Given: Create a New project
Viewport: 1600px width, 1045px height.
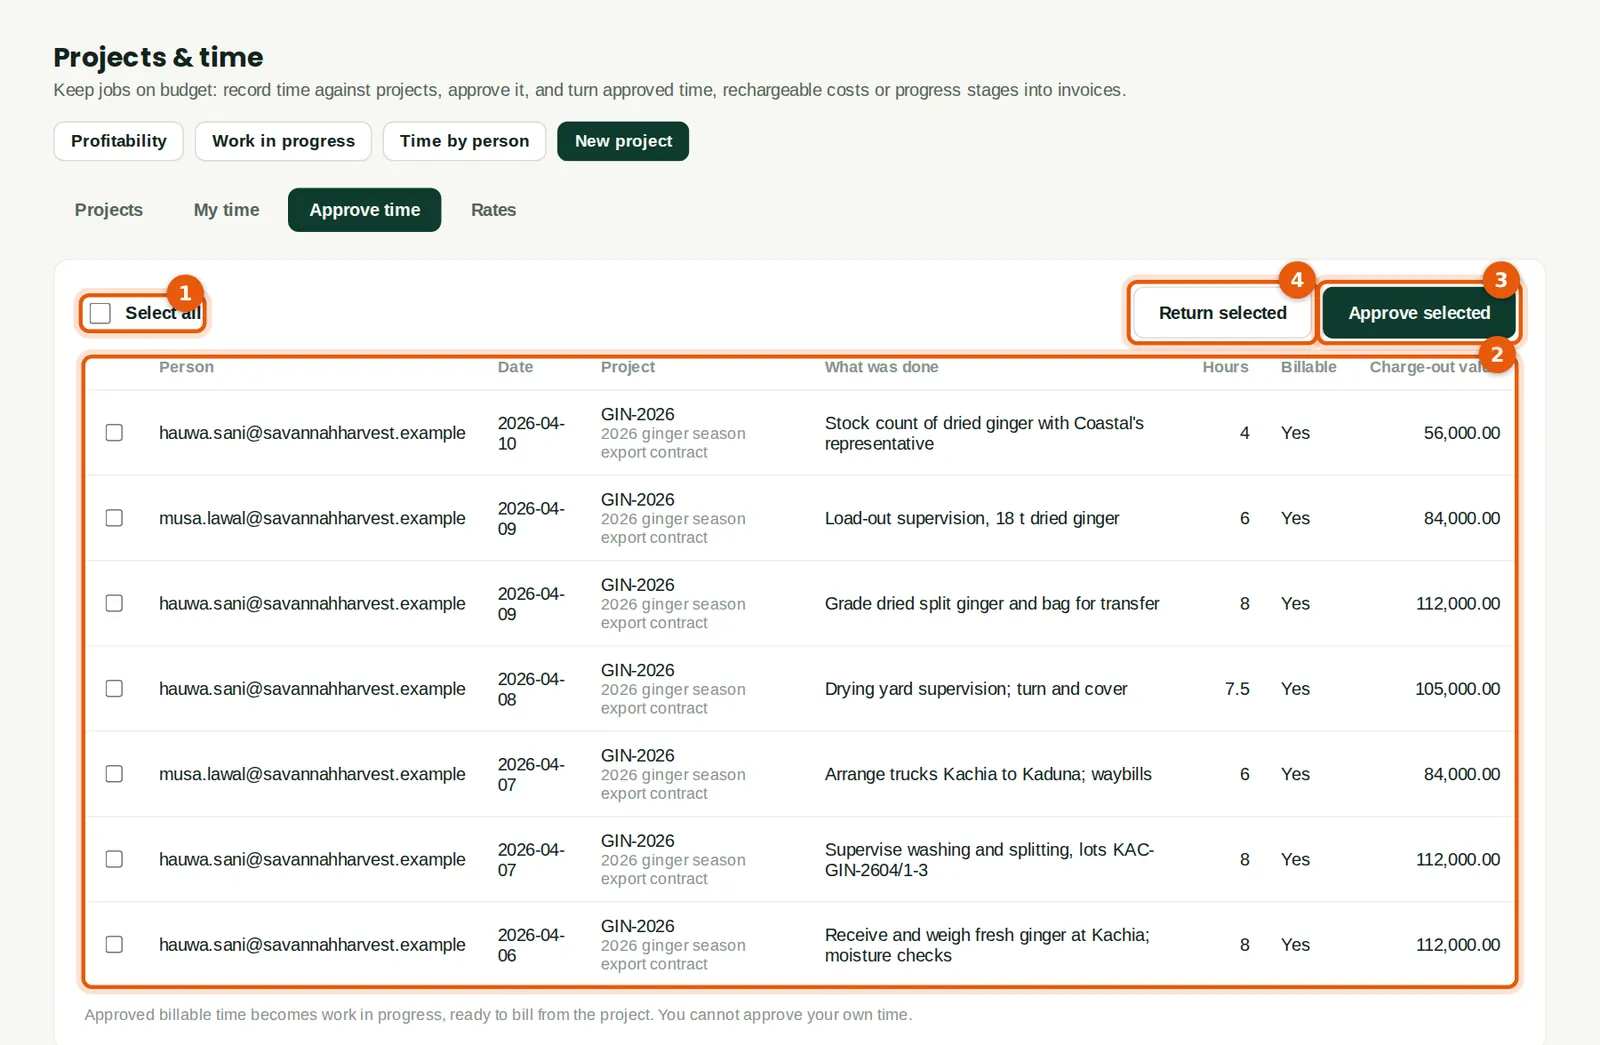Looking at the screenshot, I should (x=623, y=141).
